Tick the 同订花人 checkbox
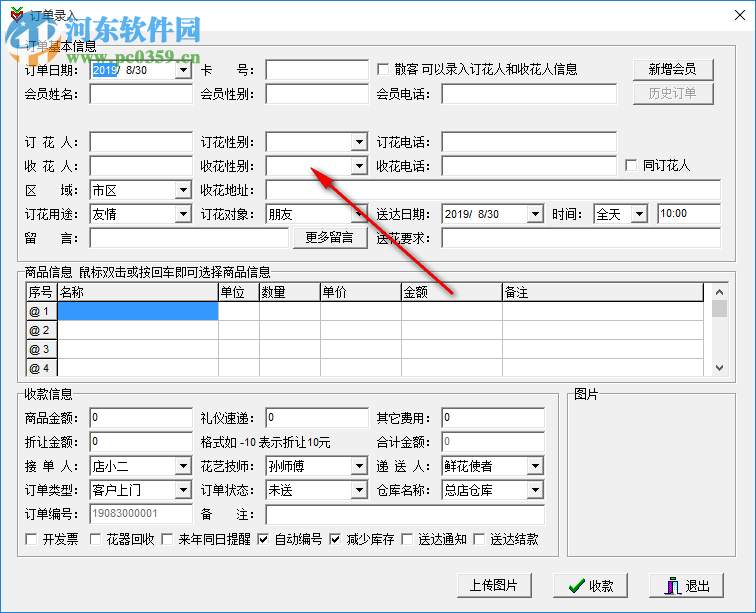The height and width of the screenshot is (613, 756). click(x=631, y=165)
